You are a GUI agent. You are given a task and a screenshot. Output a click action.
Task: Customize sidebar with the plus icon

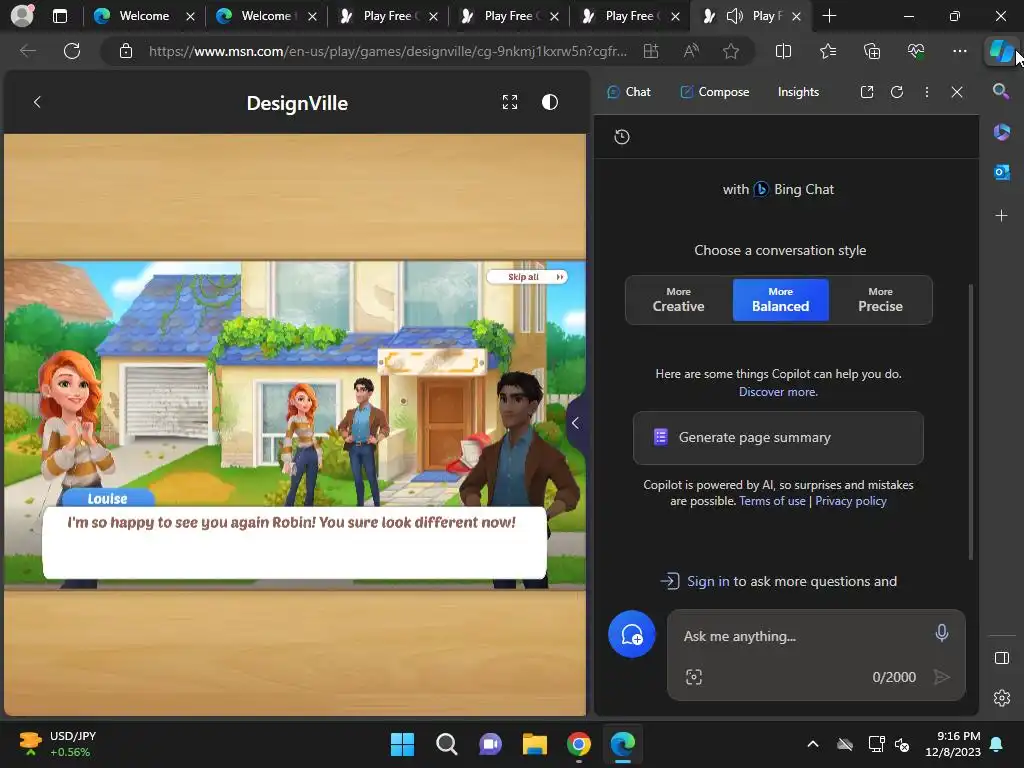pos(1001,216)
